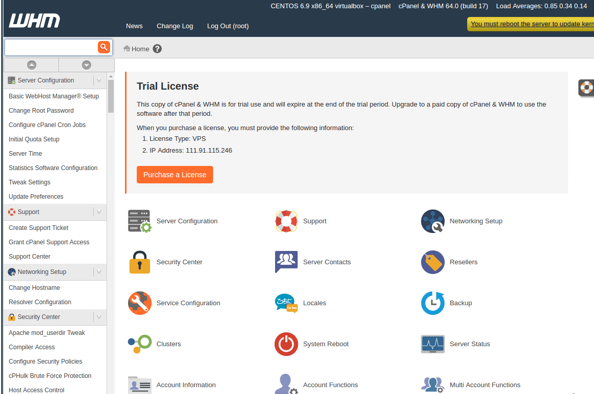Open the Service Configuration wrench icon
The width and height of the screenshot is (594, 394).
tap(139, 303)
